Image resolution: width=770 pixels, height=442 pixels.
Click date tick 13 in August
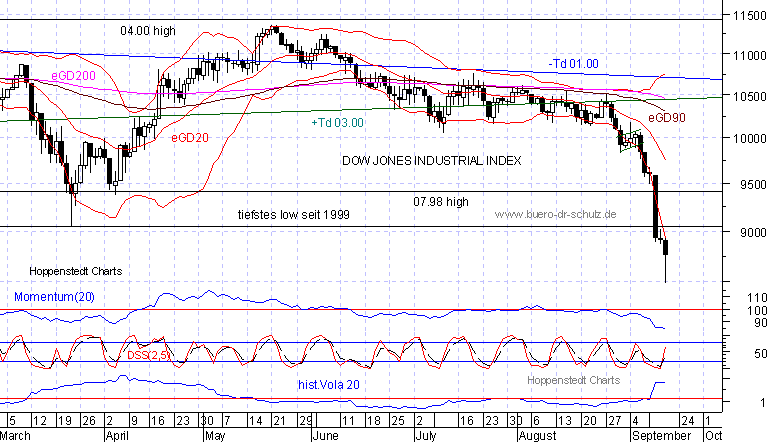pyautogui.click(x=565, y=421)
